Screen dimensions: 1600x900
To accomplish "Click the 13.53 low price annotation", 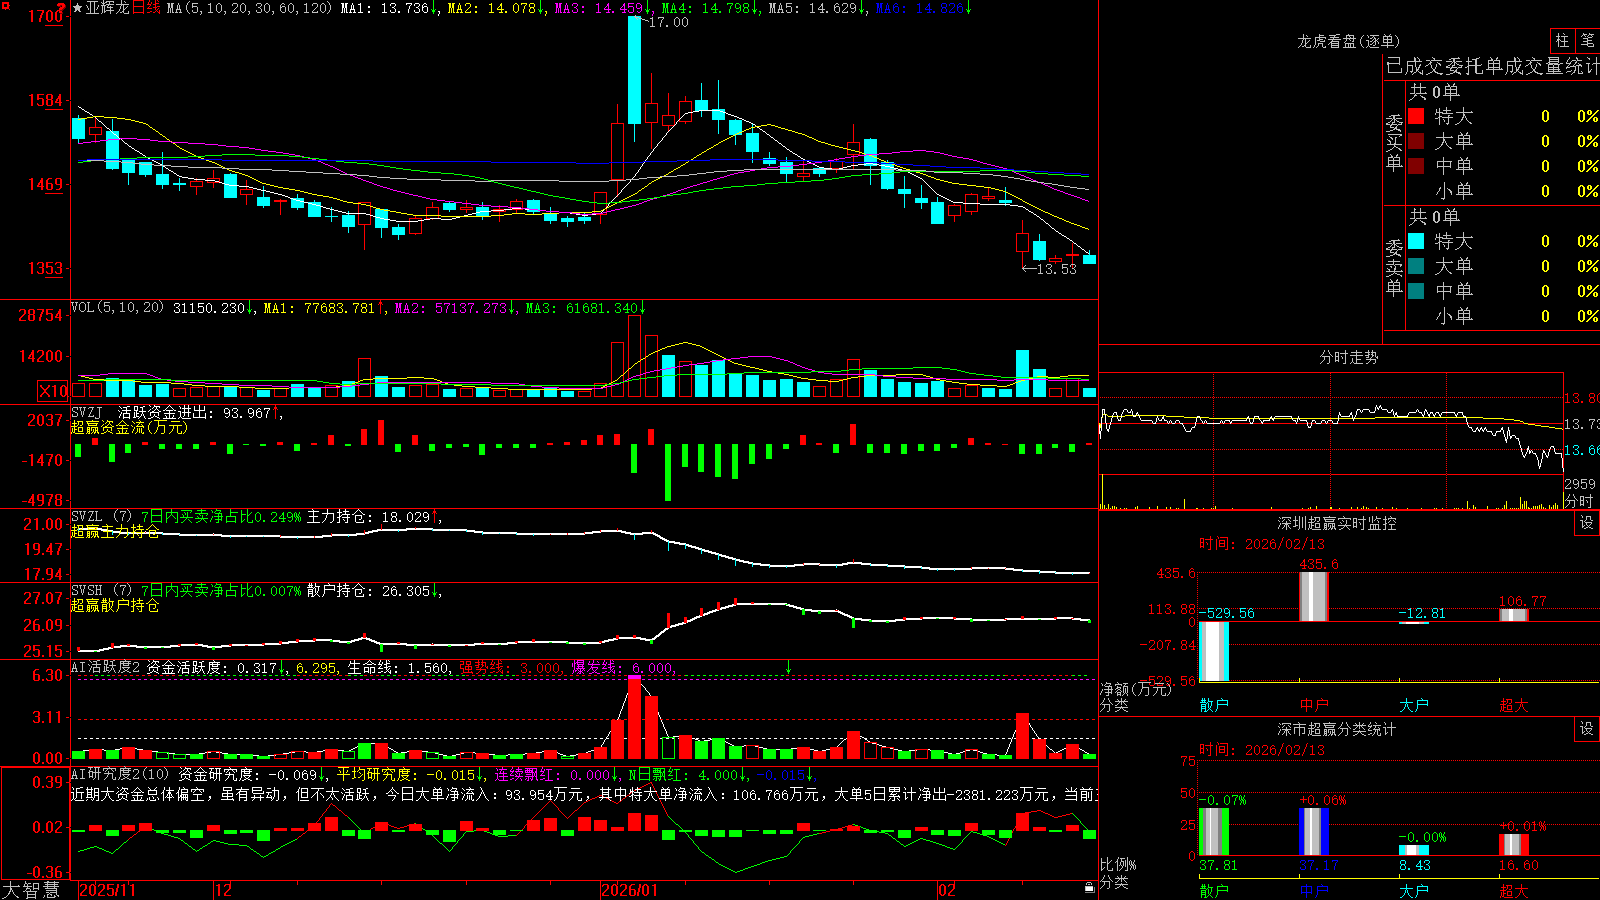I will click(x=1057, y=269).
